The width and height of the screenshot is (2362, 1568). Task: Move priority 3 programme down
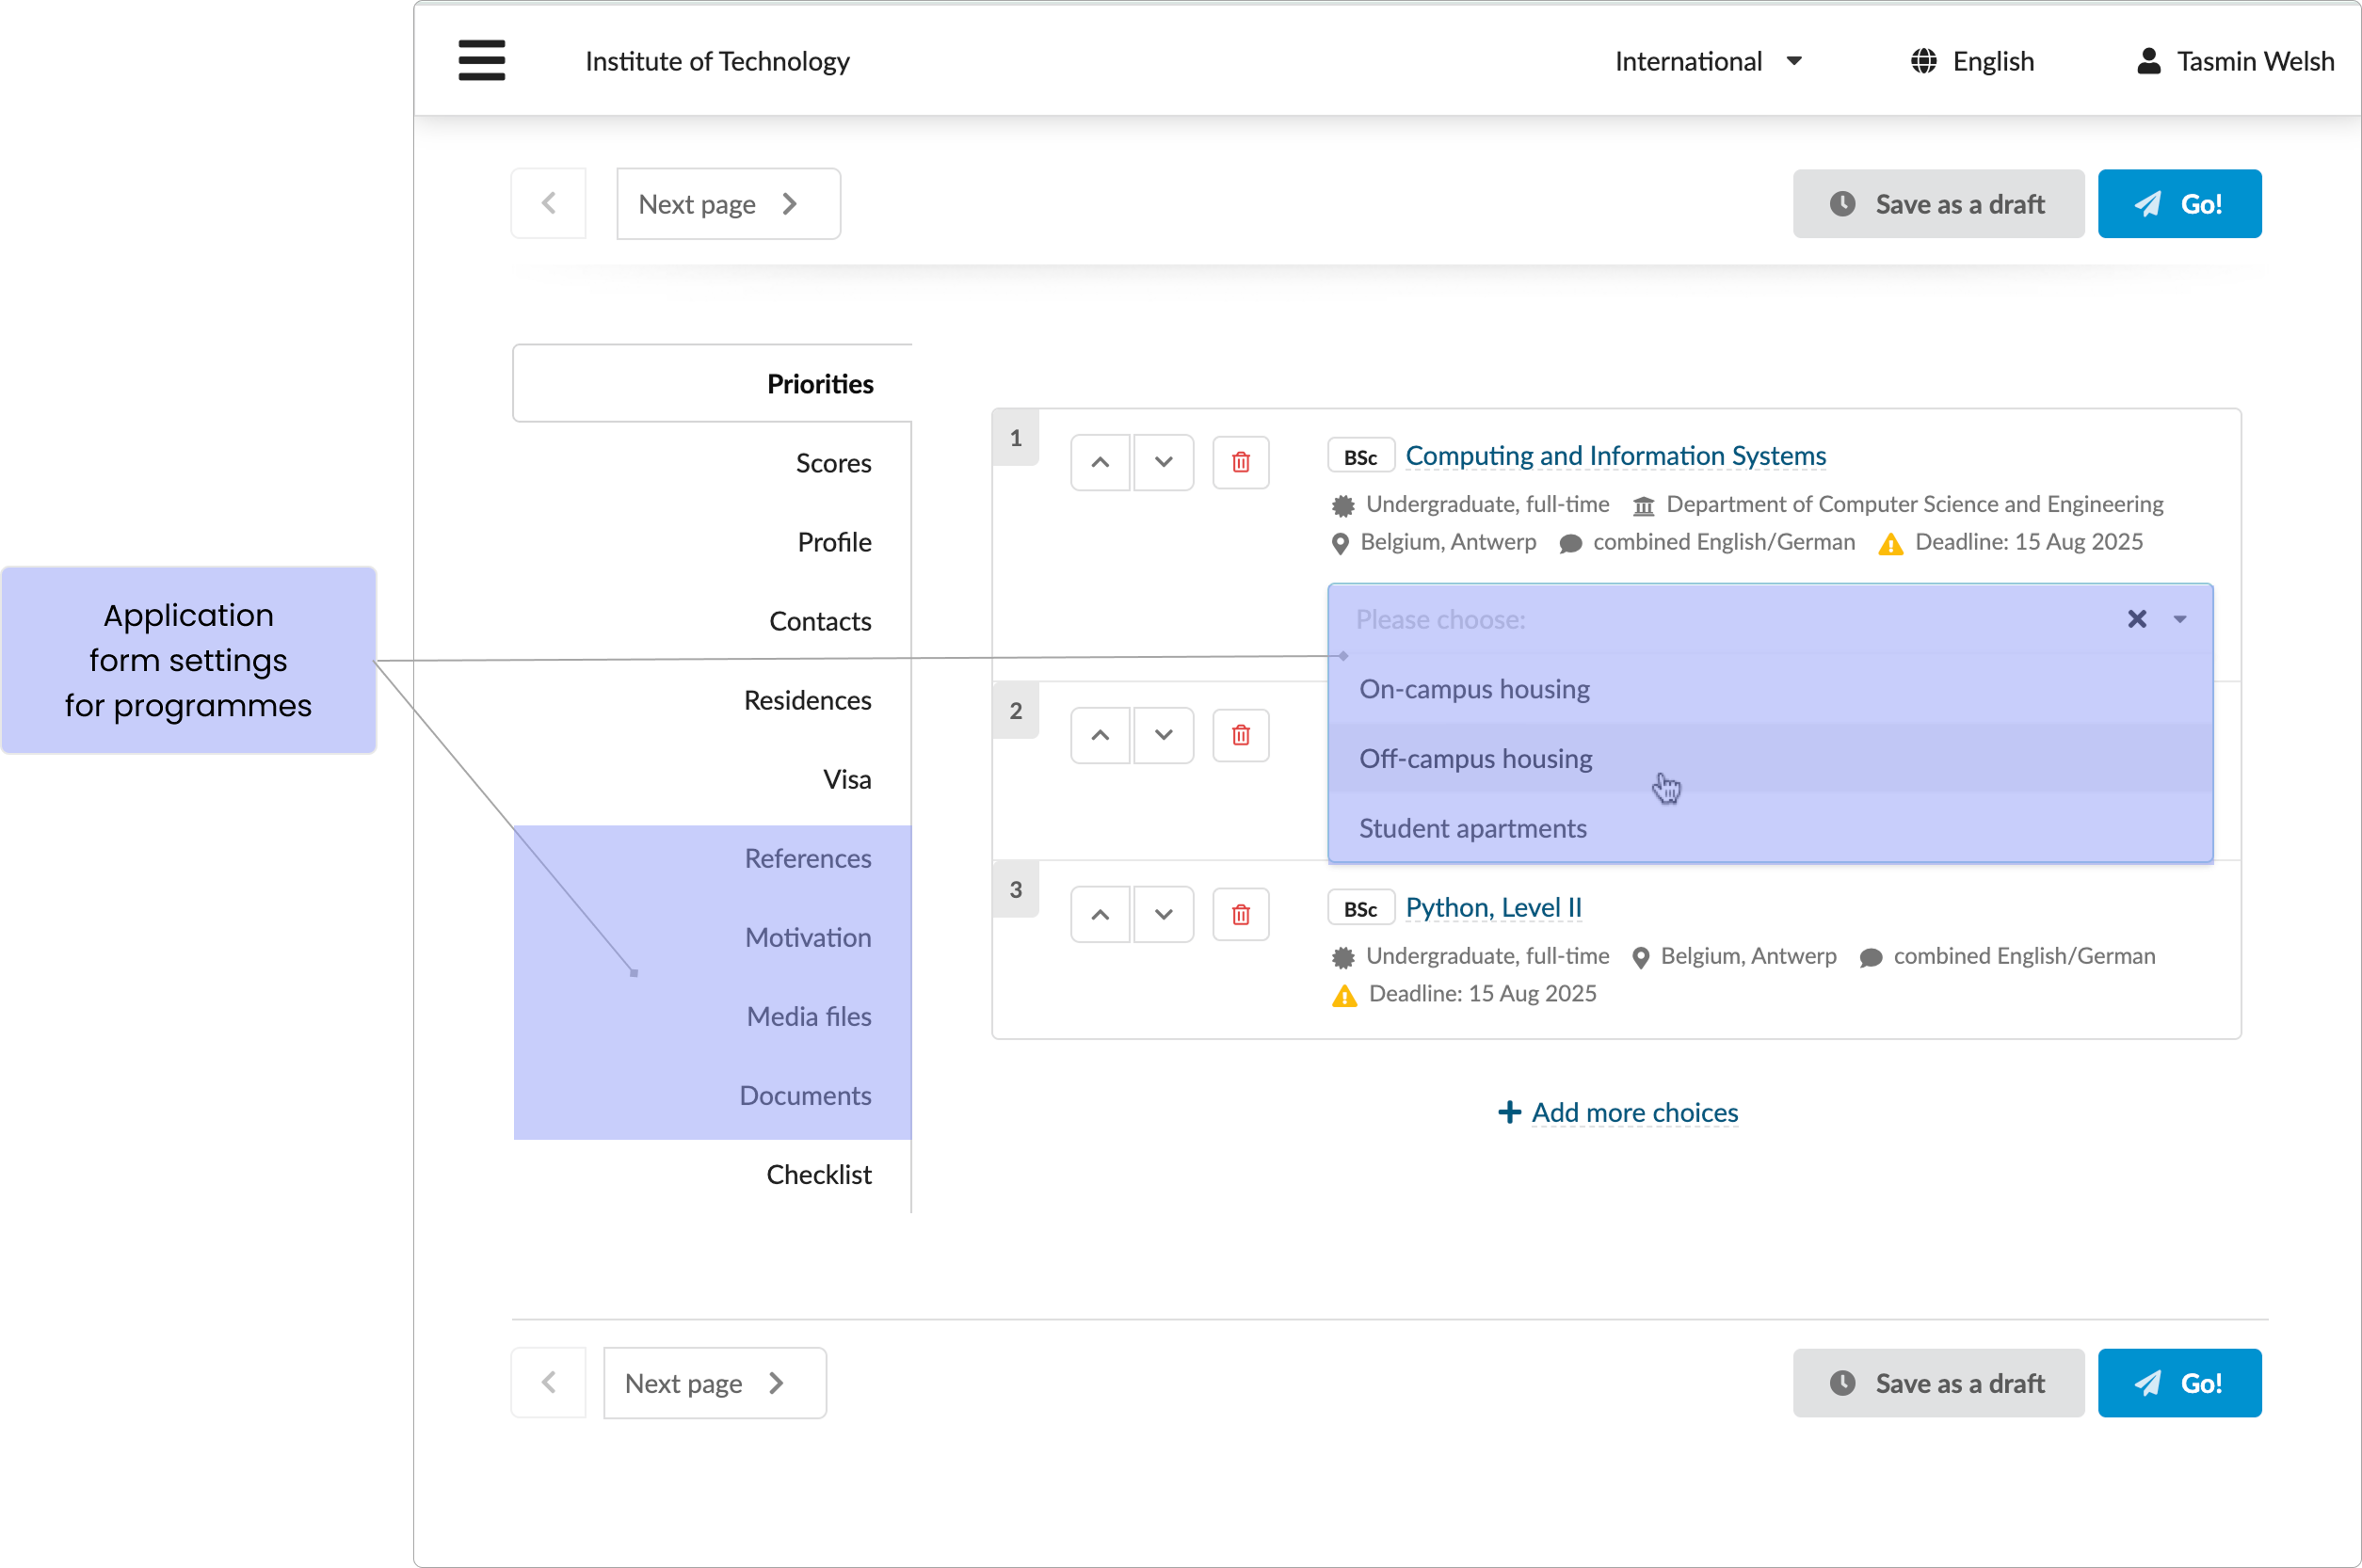[x=1163, y=914]
